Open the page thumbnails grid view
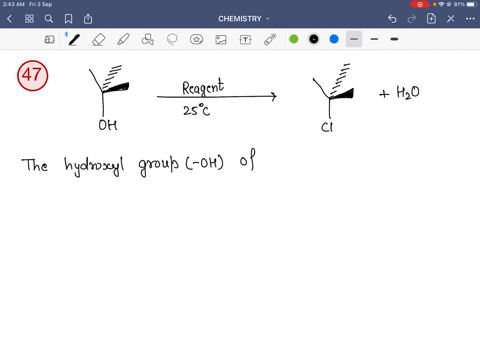Image resolution: width=480 pixels, height=360 pixels. tap(29, 19)
